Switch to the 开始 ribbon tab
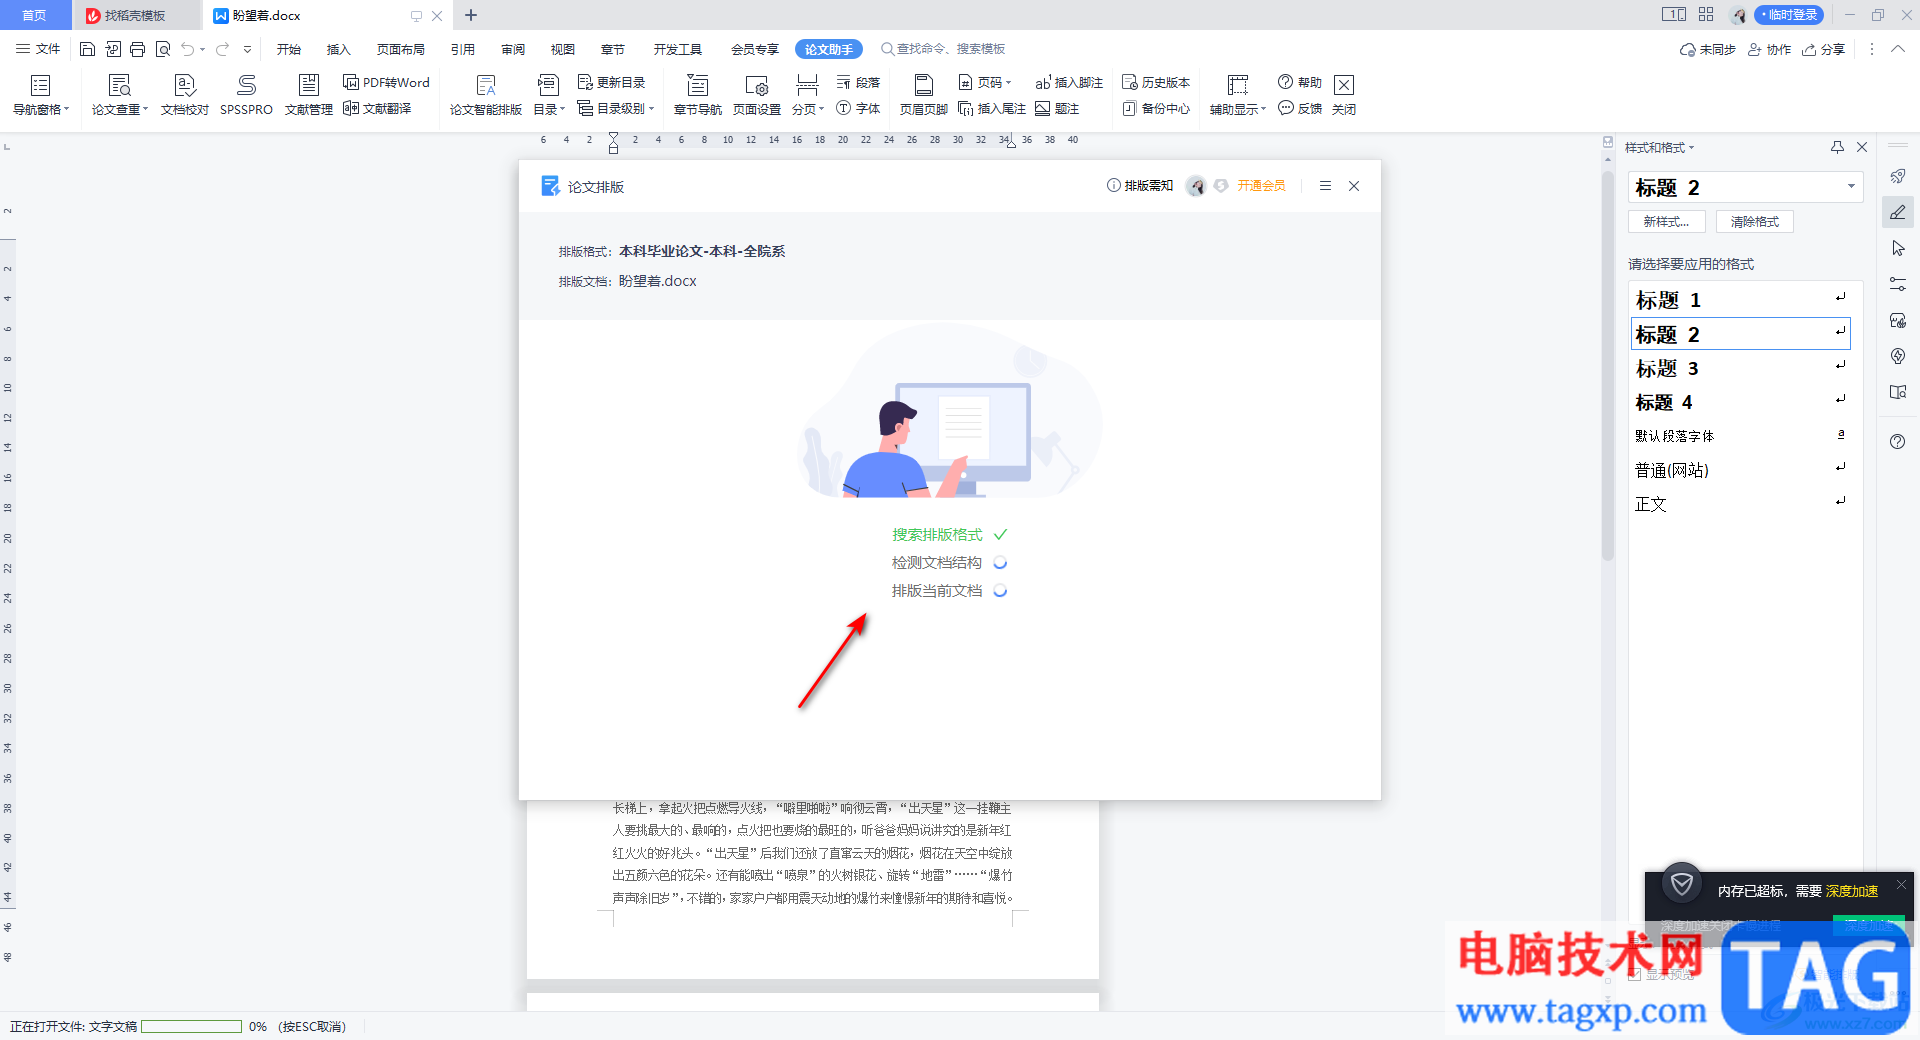The image size is (1920, 1040). (289, 49)
